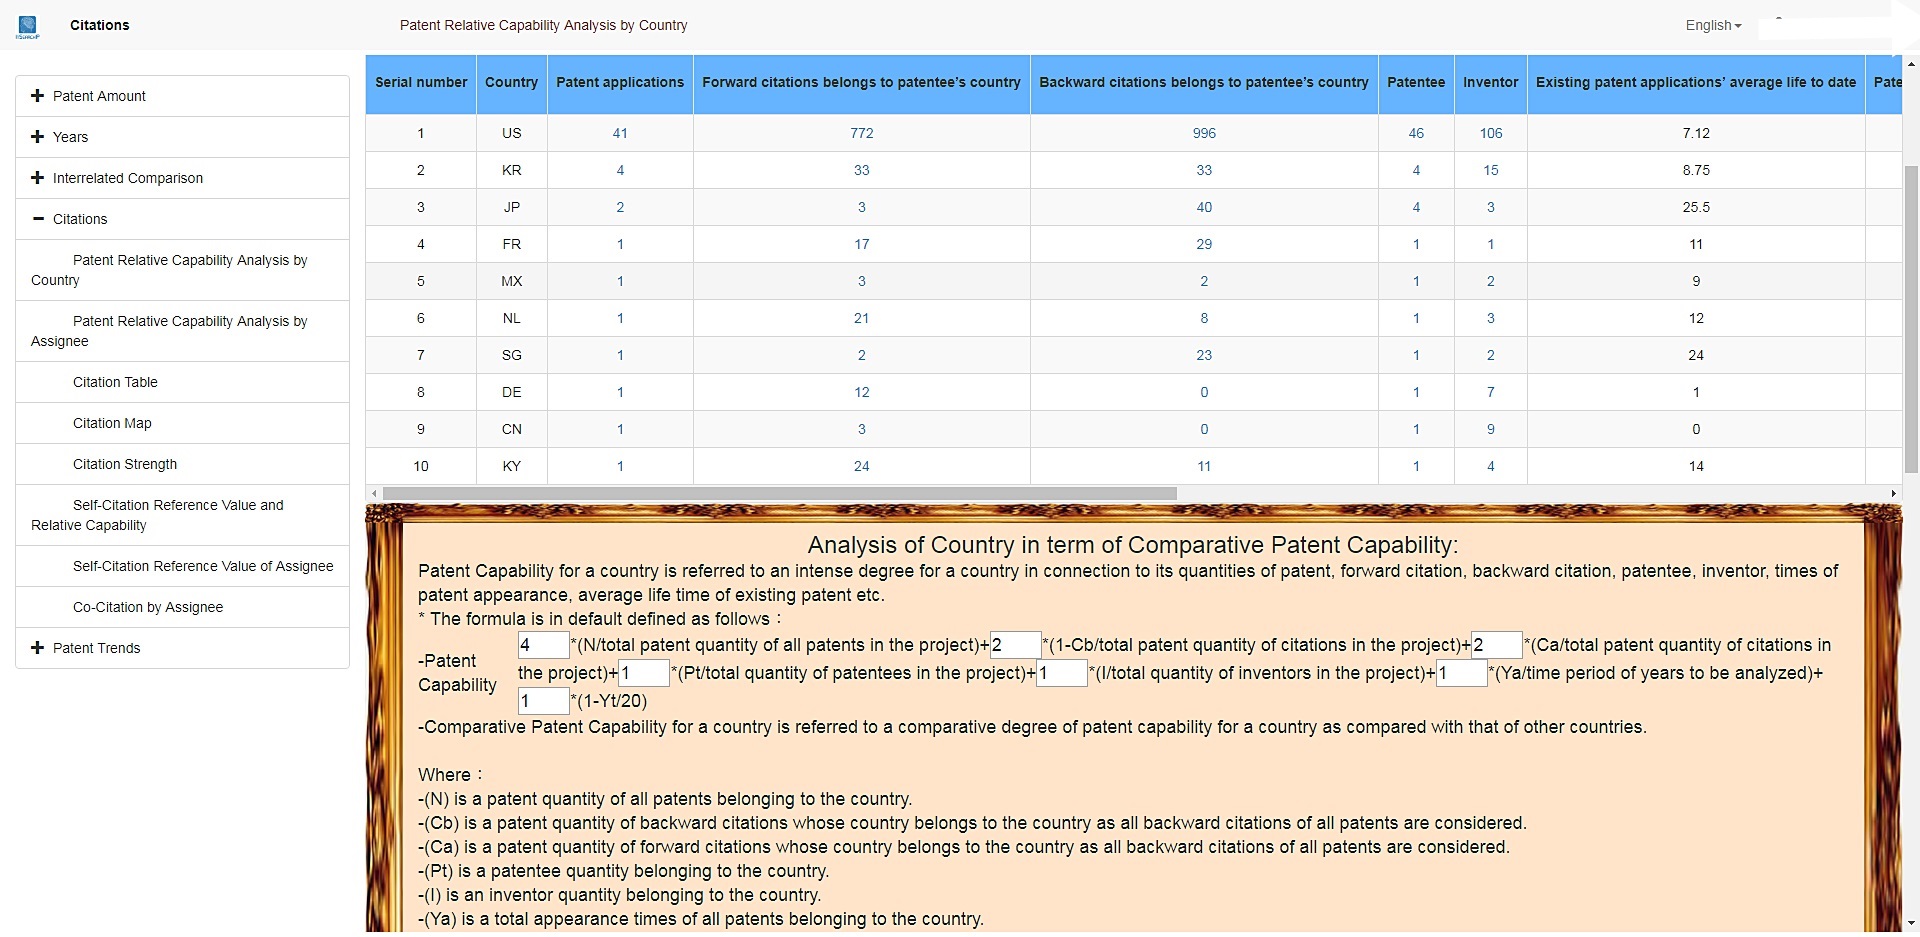Click the Patent applications column header
The height and width of the screenshot is (937, 1920).
tap(620, 83)
